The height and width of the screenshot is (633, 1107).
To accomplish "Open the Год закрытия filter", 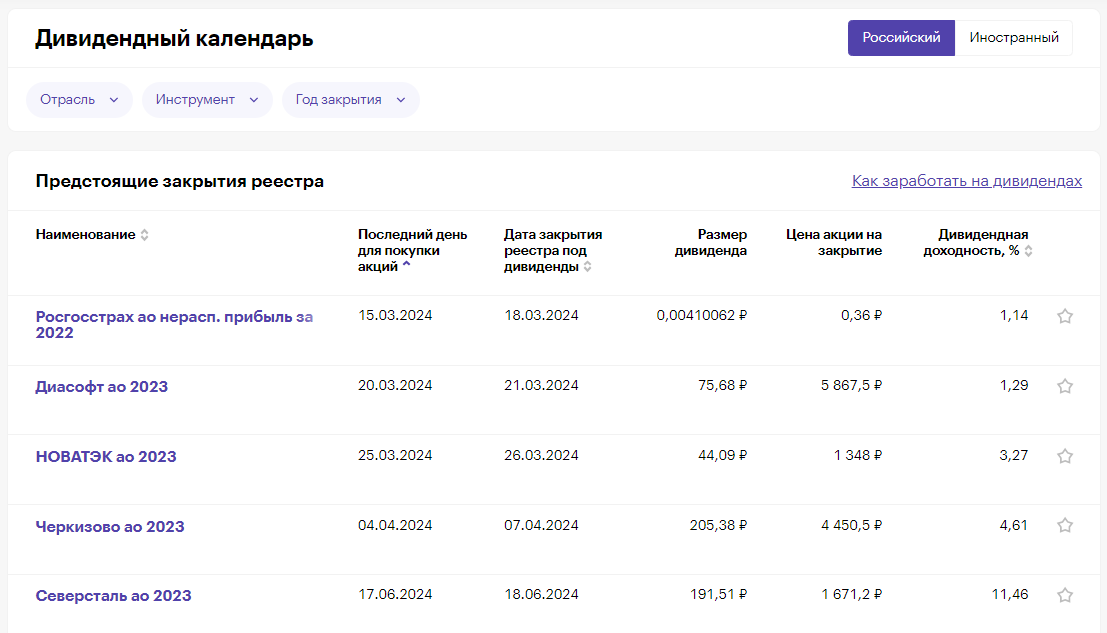I will 350,100.
